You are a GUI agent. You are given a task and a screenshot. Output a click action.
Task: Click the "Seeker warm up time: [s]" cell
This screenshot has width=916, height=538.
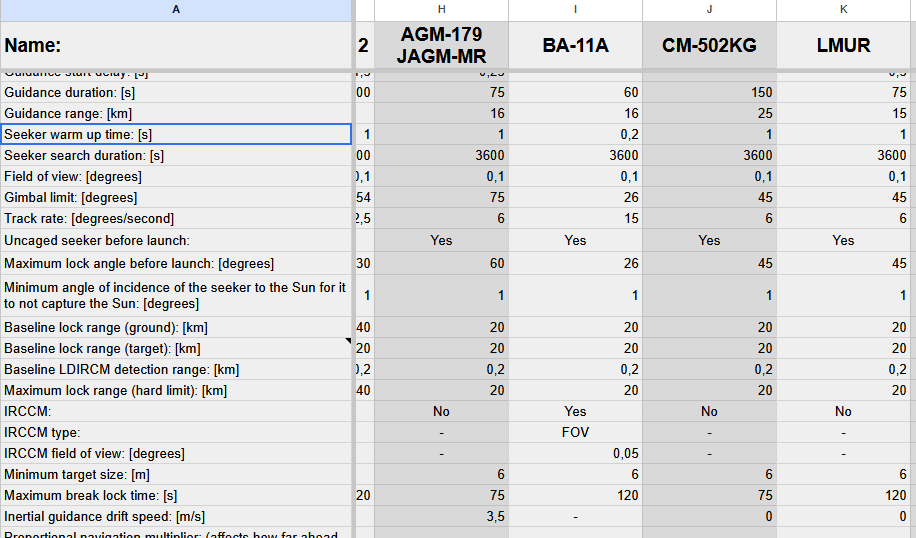(176, 134)
